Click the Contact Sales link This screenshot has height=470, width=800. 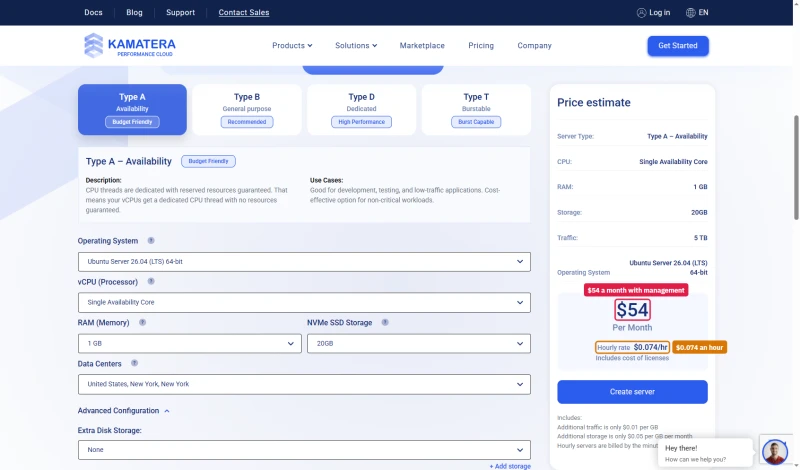click(244, 12)
